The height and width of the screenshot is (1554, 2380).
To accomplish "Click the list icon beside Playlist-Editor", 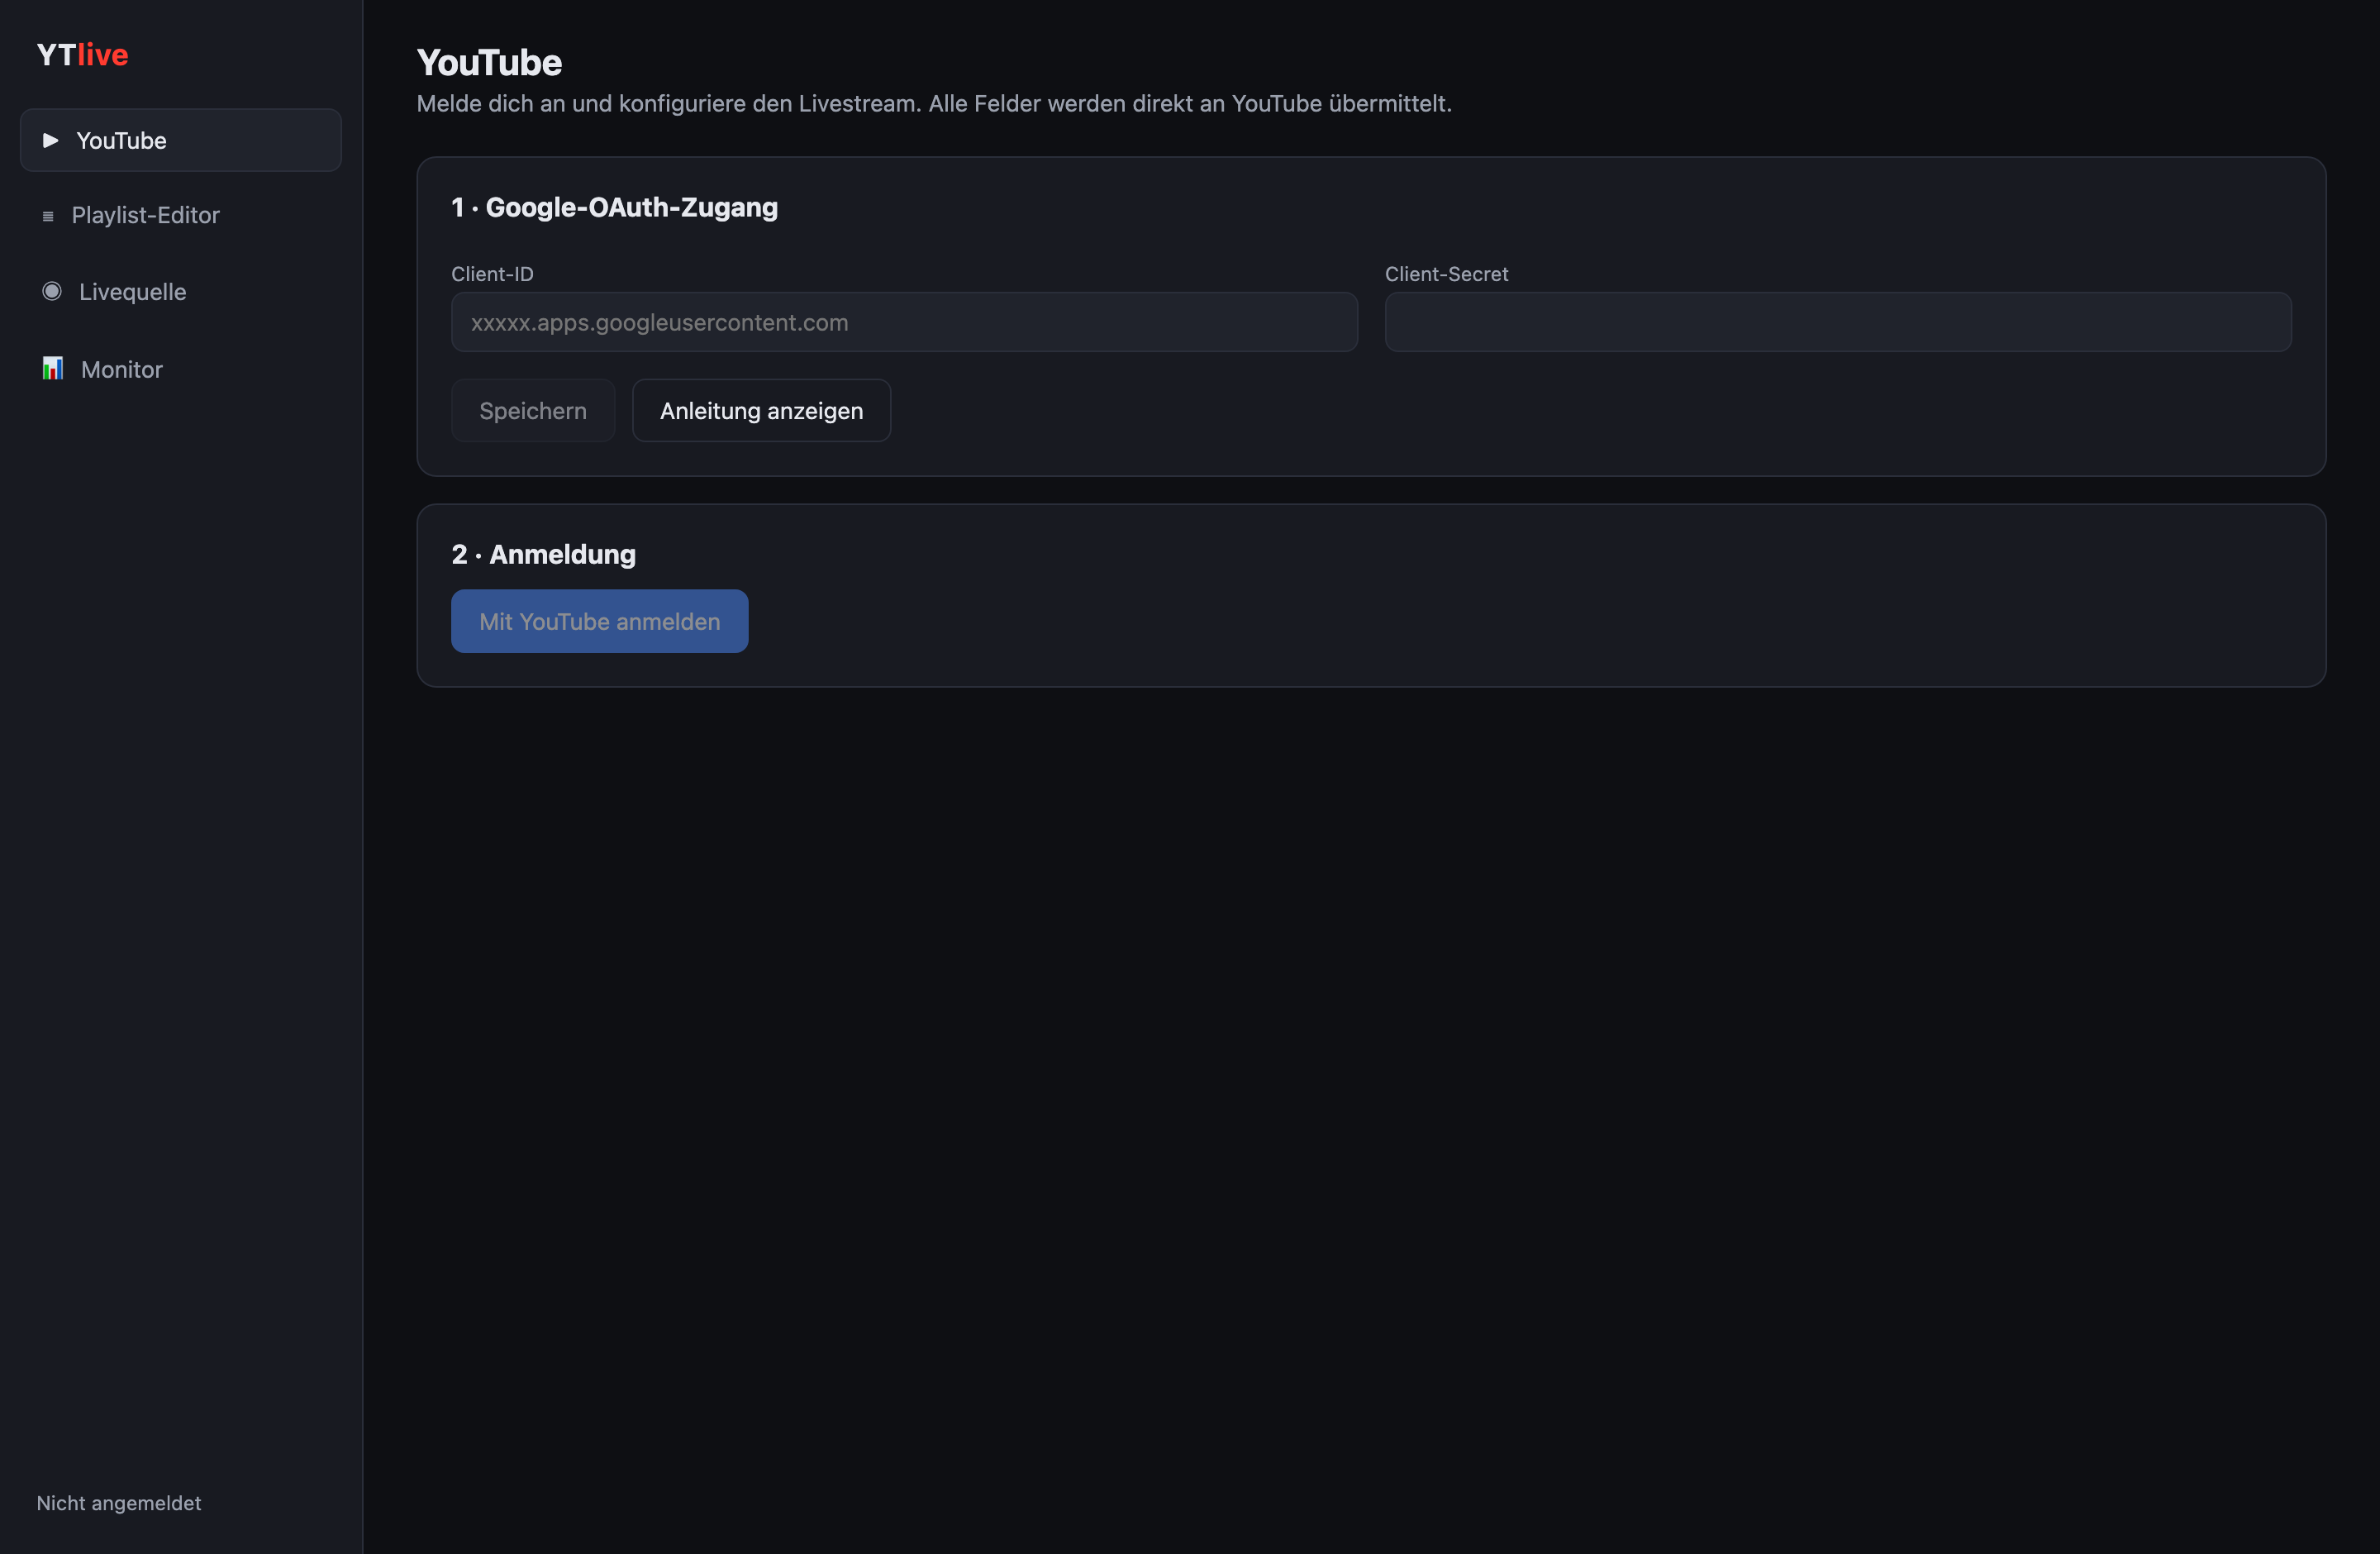I will [x=48, y=216].
